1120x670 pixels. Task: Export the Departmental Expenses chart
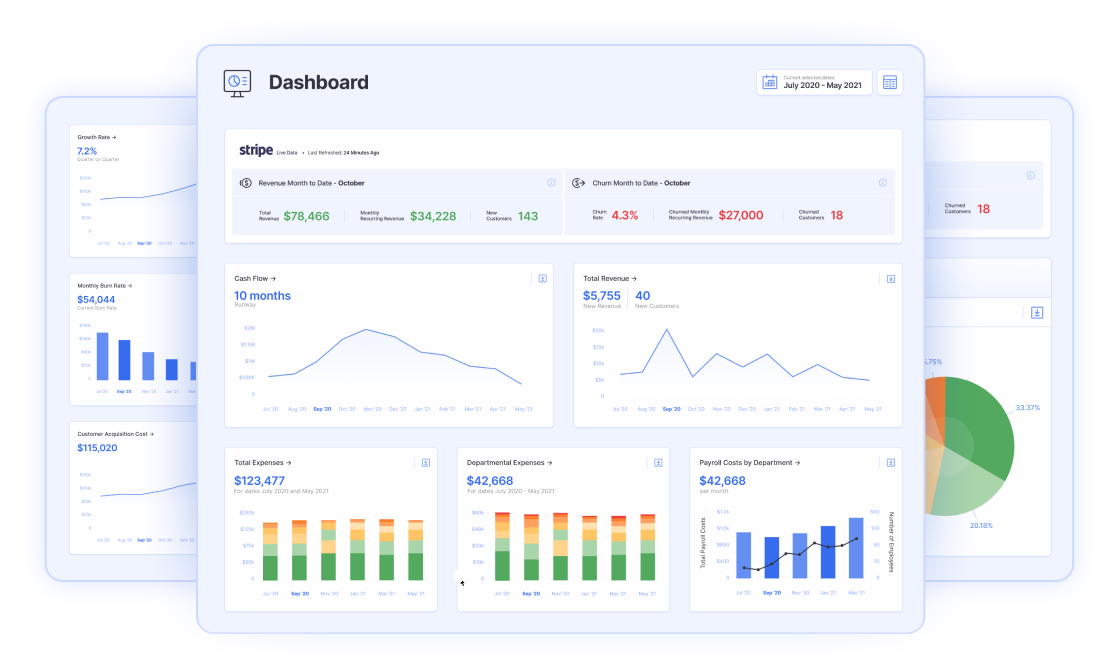coord(658,462)
